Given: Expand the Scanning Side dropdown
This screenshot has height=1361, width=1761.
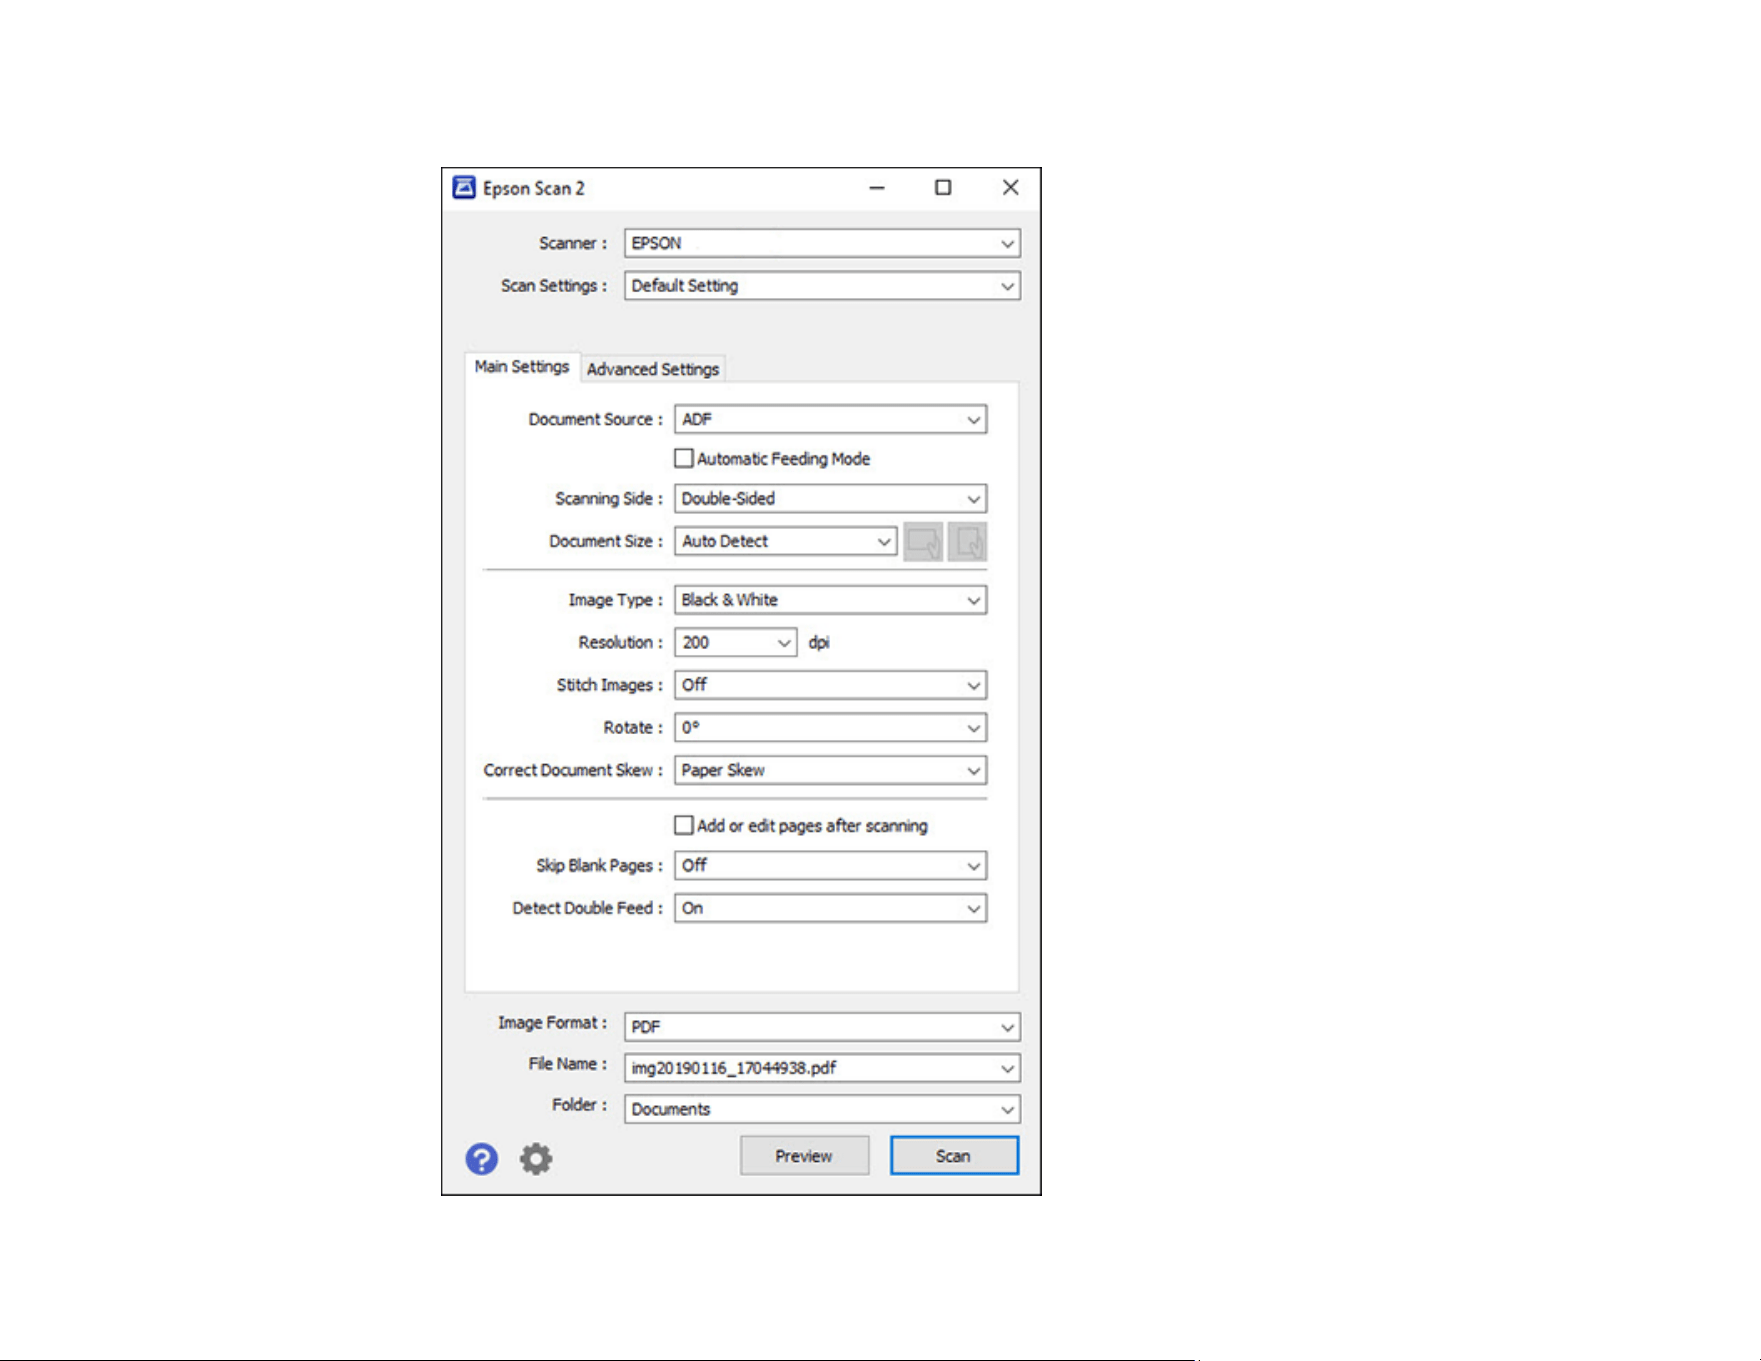Looking at the screenshot, I should click(830, 499).
